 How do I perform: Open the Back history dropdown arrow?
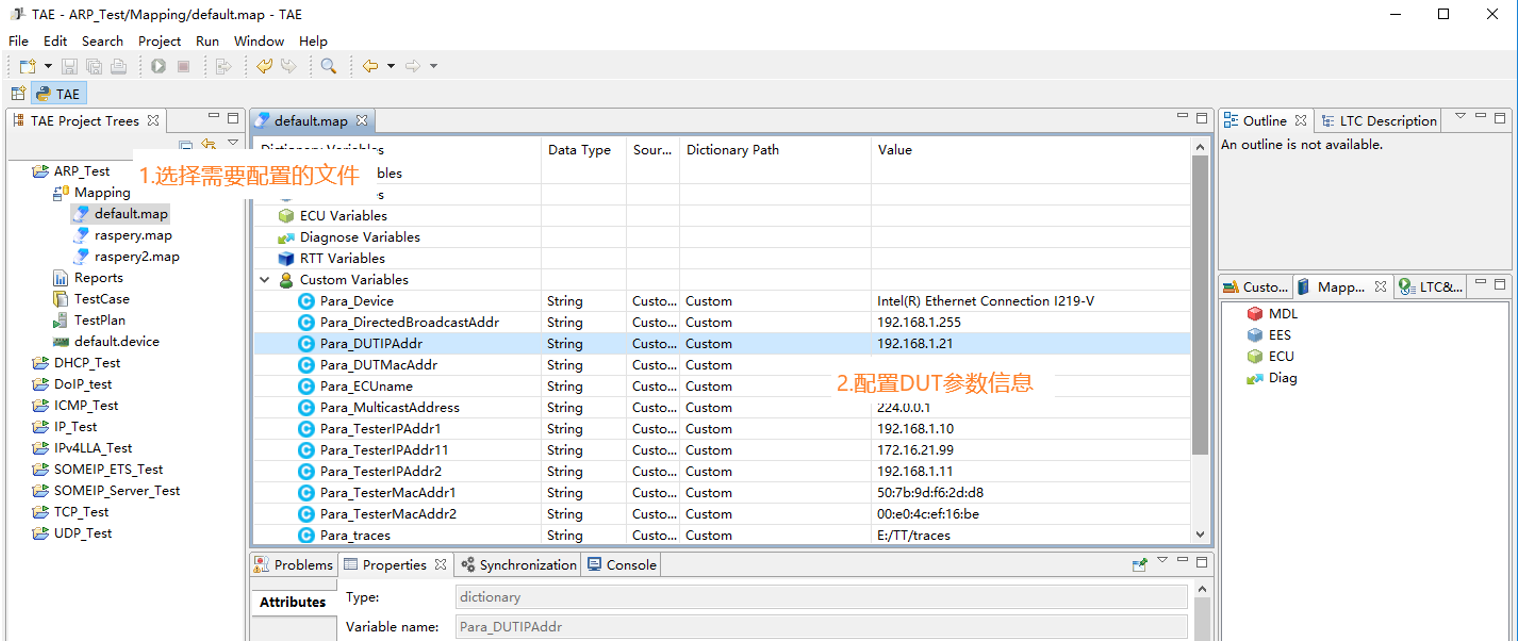pos(391,66)
